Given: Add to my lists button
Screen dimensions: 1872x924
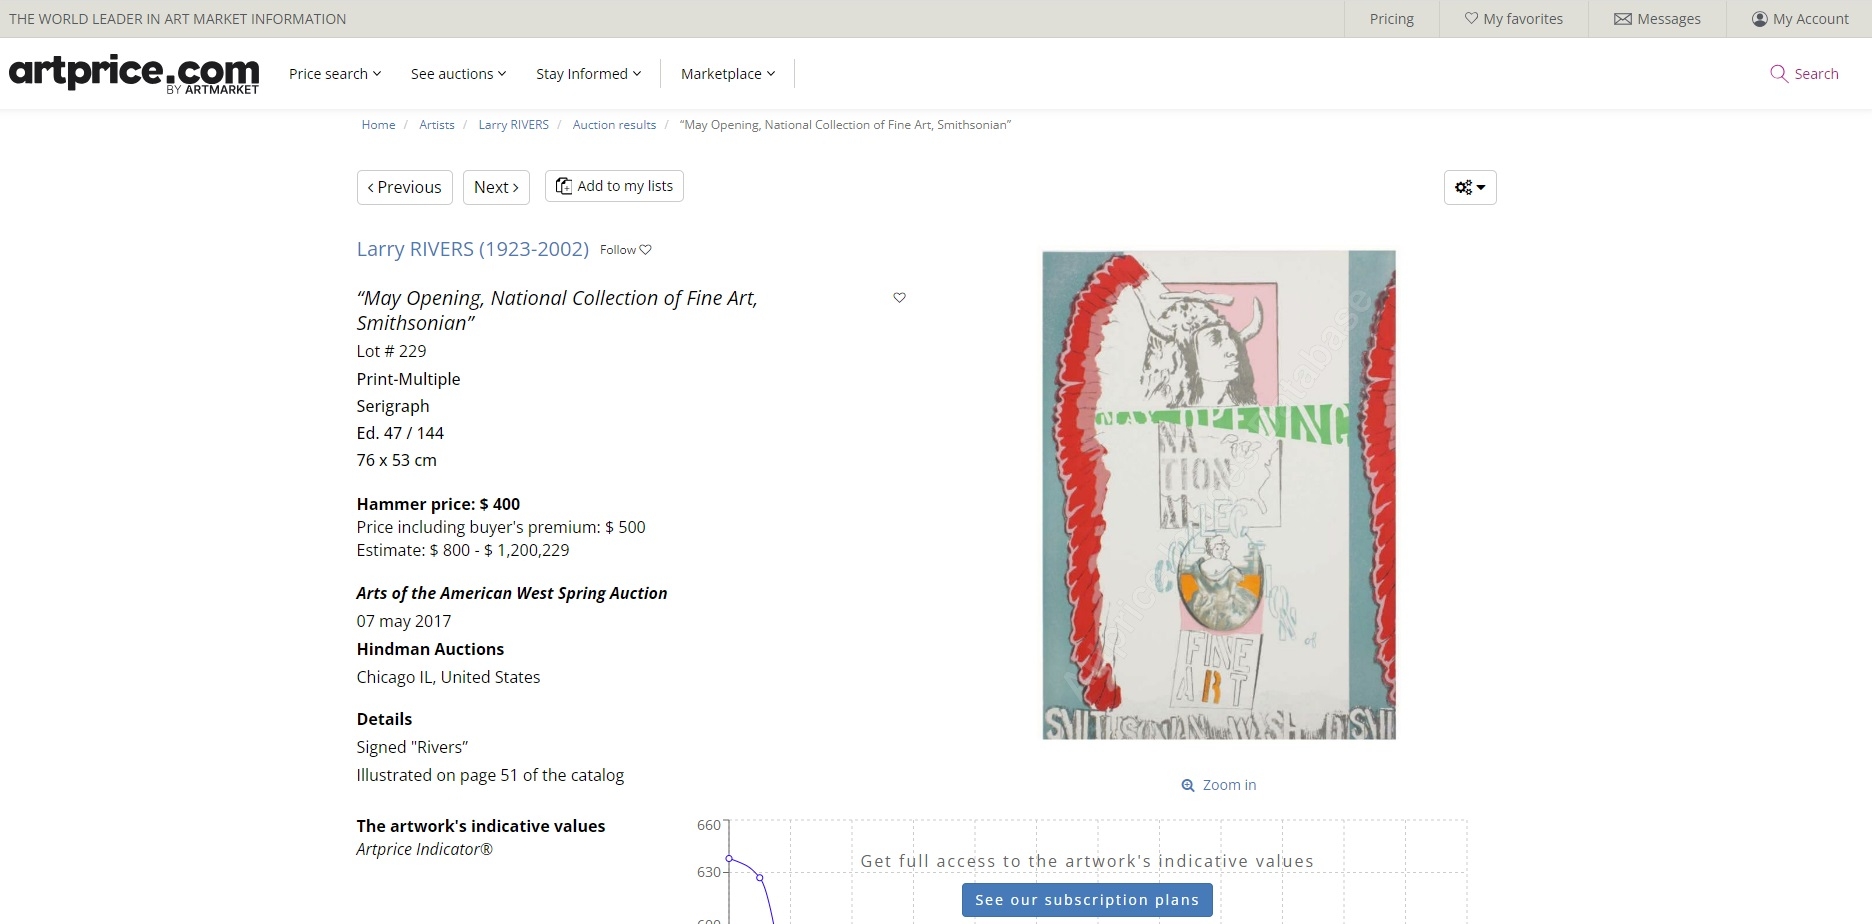Looking at the screenshot, I should click(614, 186).
